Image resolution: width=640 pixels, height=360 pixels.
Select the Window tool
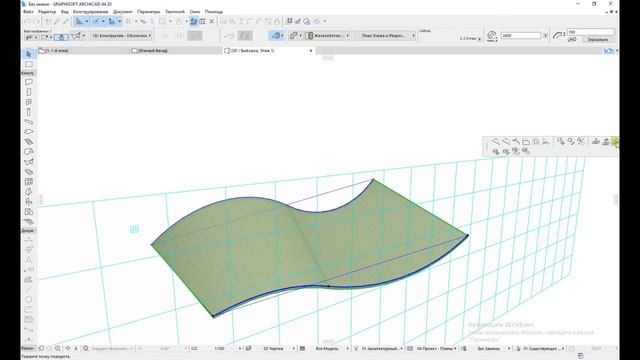coord(29,102)
